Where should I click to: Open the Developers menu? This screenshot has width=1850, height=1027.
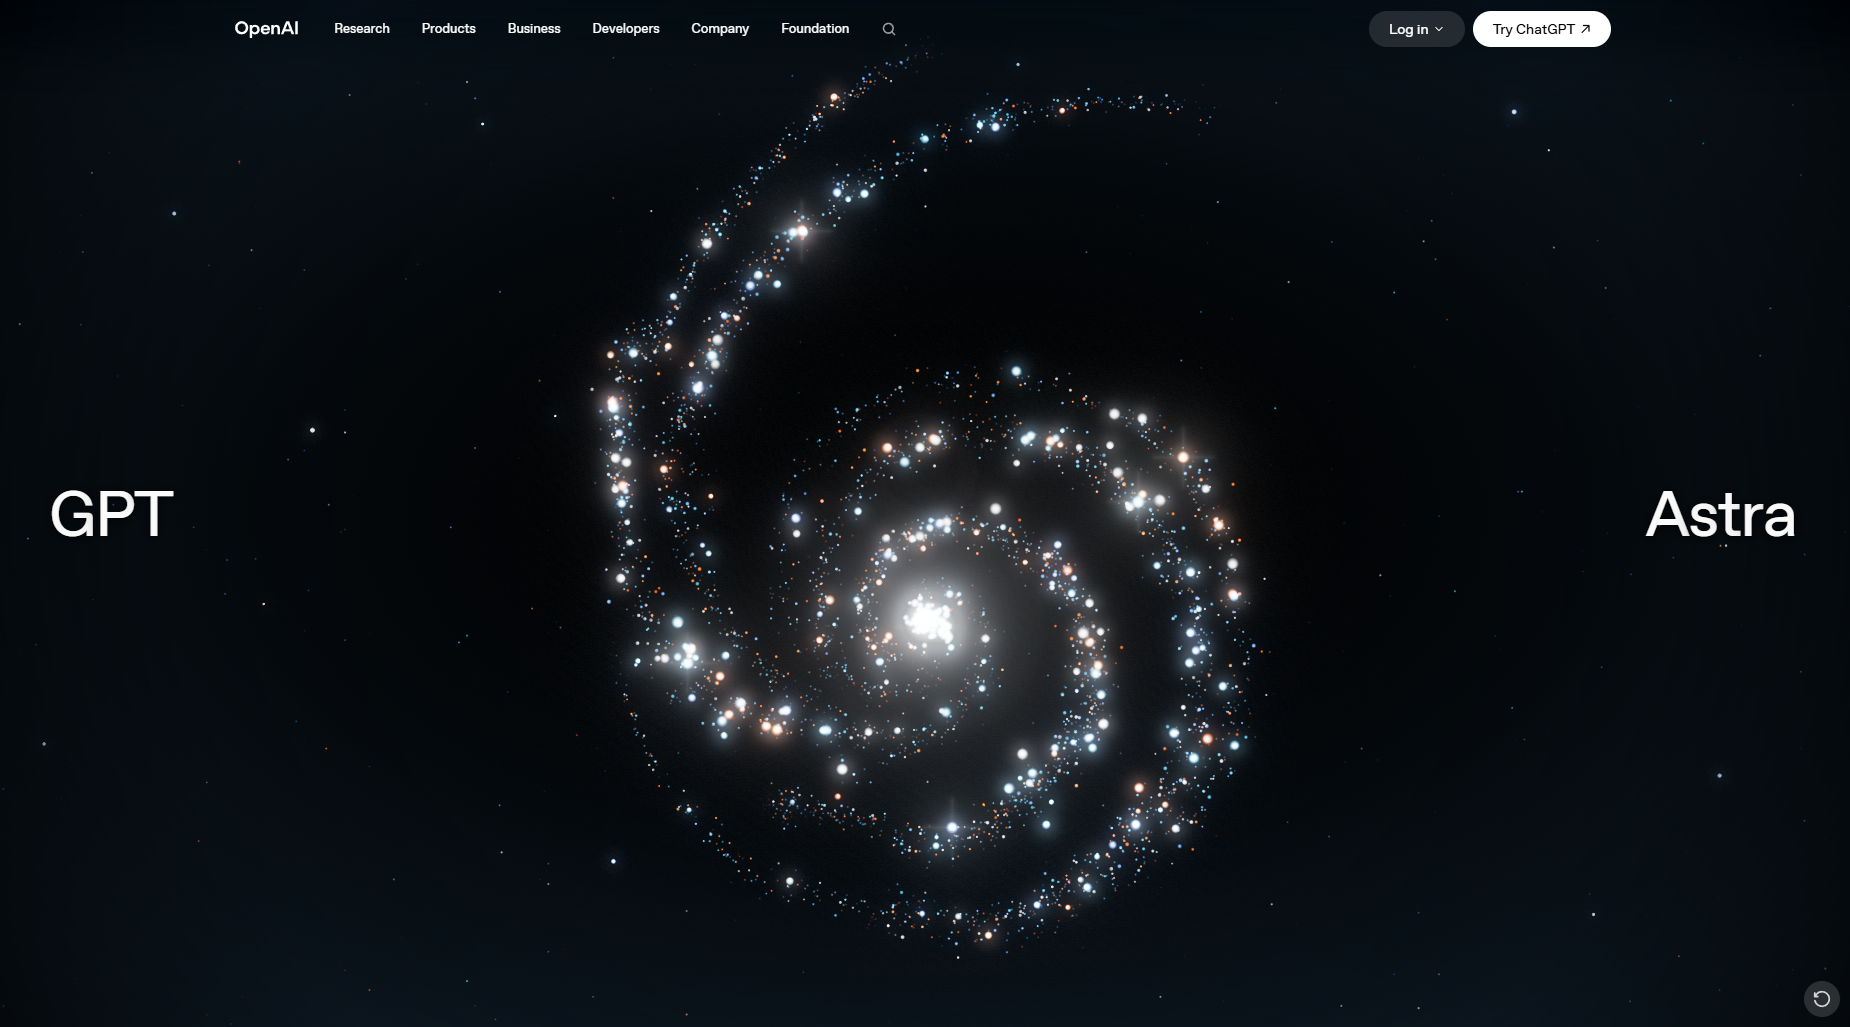point(626,28)
